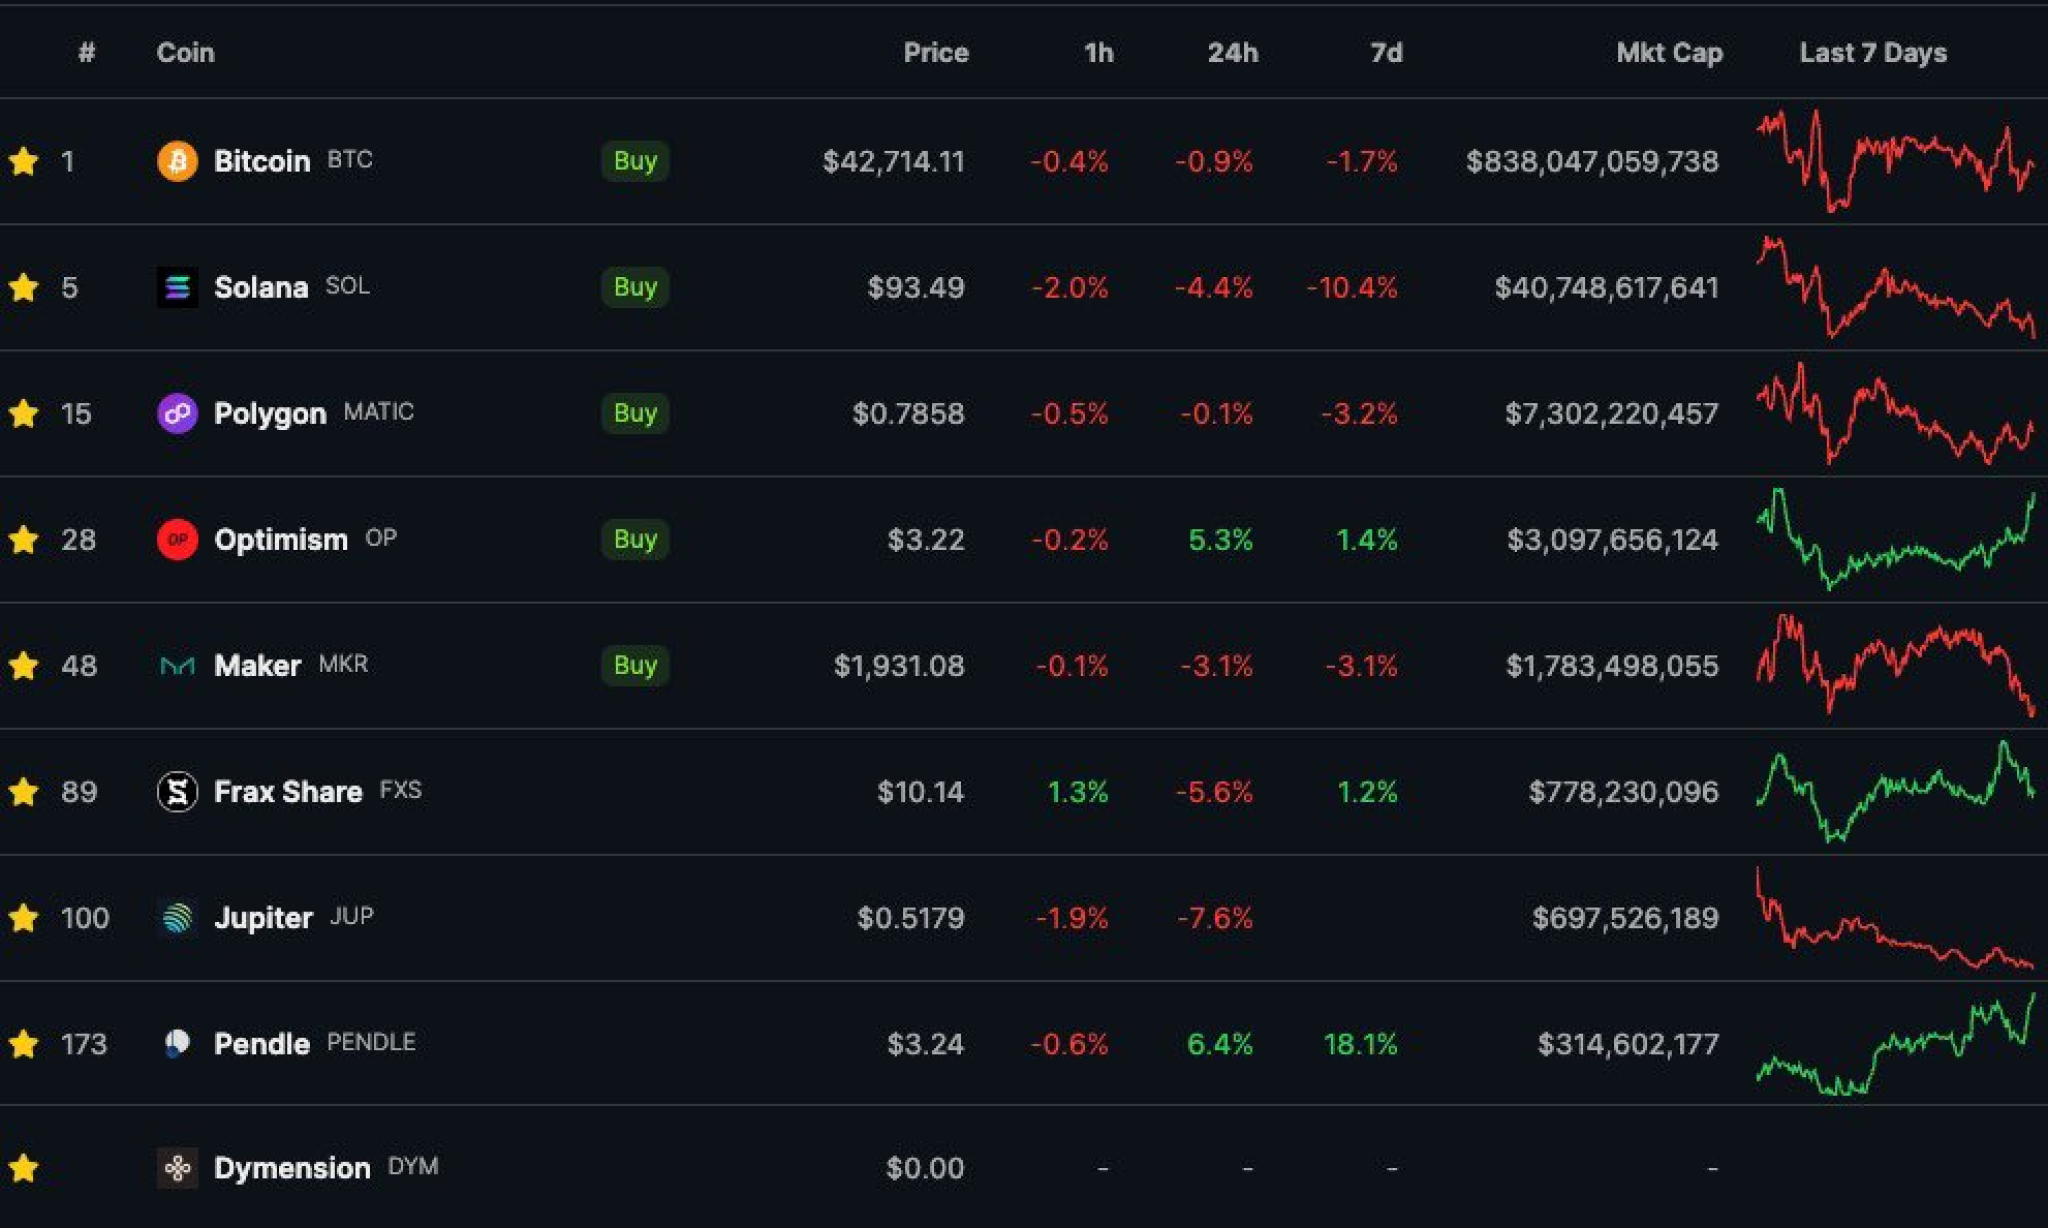This screenshot has height=1228, width=2048.
Task: Open Frax Share's 7-day sparkline
Action: click(x=1896, y=791)
